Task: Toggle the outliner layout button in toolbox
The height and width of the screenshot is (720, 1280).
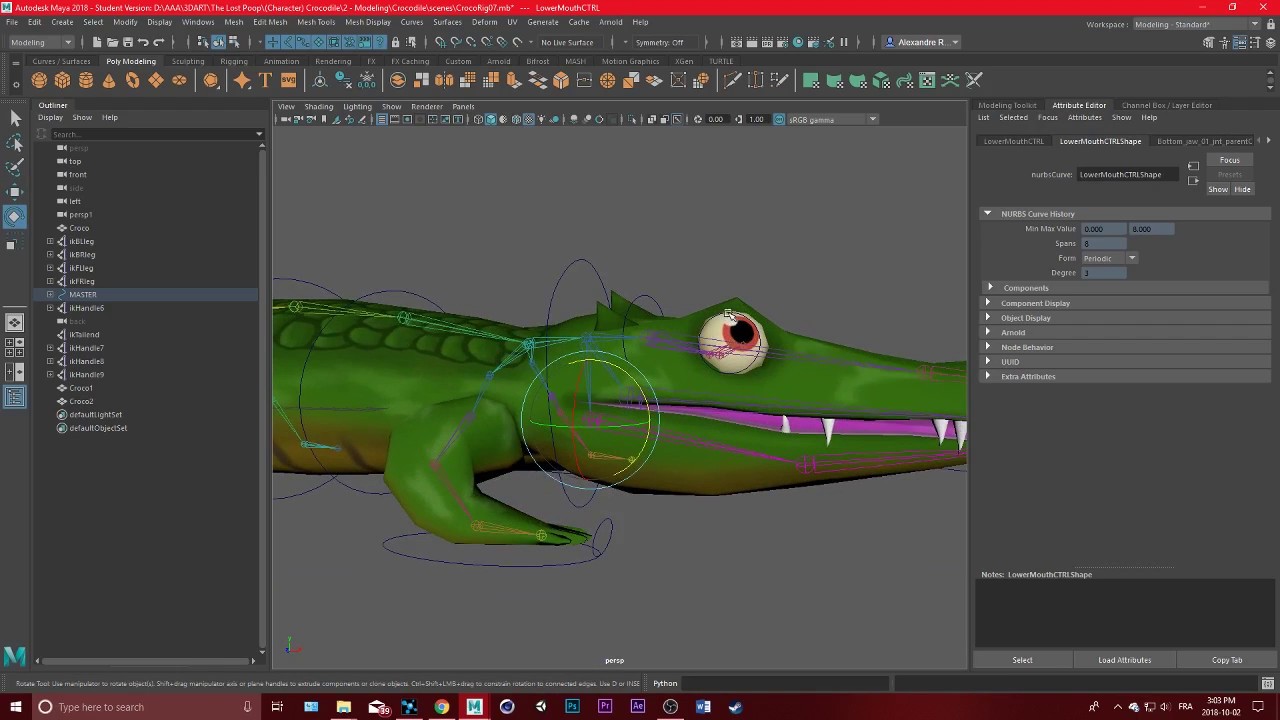Action: pyautogui.click(x=15, y=397)
